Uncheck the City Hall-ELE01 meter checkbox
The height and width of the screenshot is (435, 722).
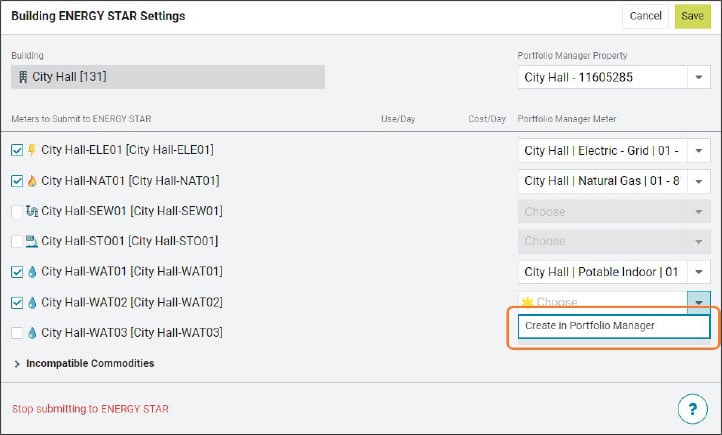[x=16, y=151]
